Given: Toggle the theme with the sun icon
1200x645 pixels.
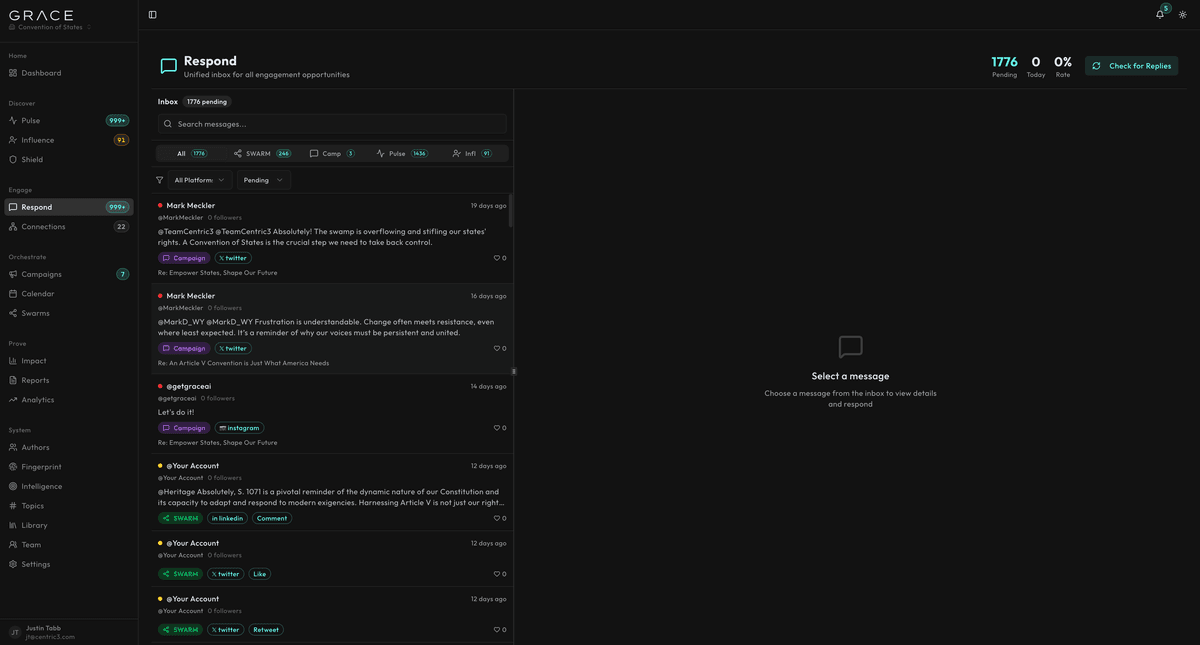Looking at the screenshot, I should (x=1181, y=13).
